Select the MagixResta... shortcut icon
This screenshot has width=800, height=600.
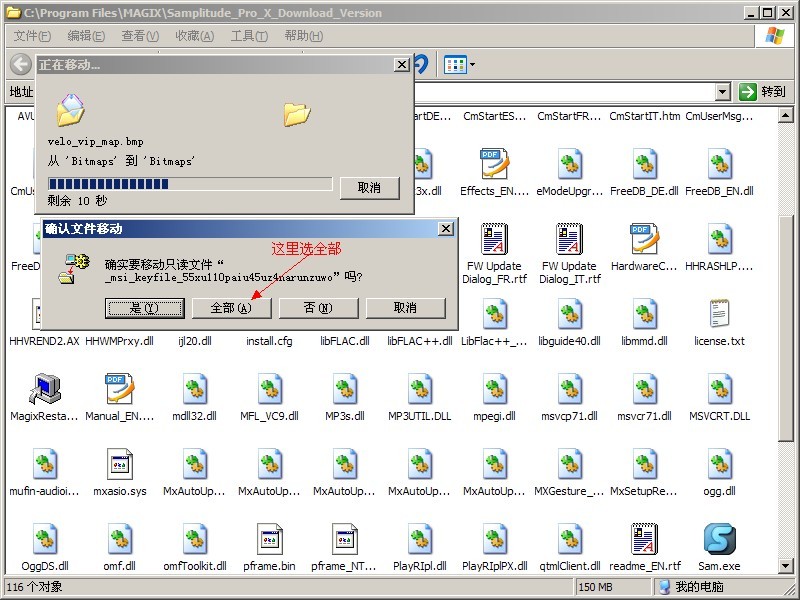pos(45,389)
